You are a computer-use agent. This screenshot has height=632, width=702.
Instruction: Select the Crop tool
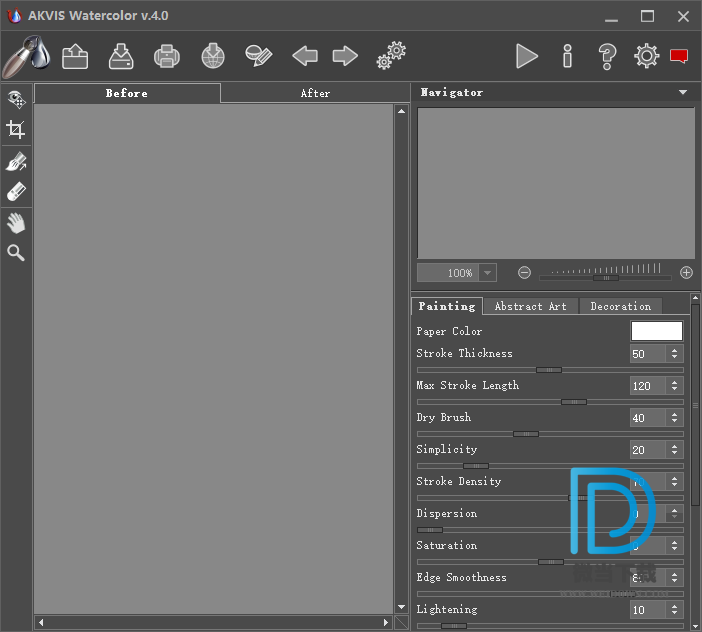[x=16, y=129]
